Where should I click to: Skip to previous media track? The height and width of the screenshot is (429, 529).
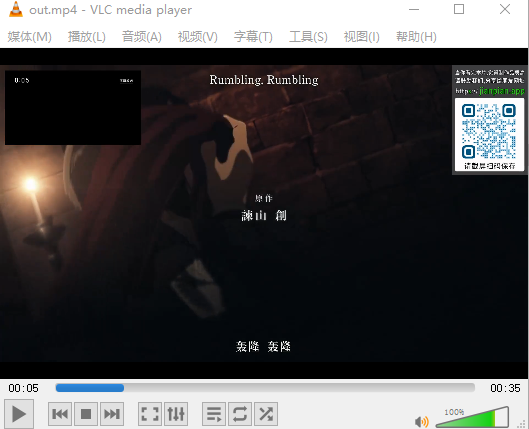click(x=60, y=414)
